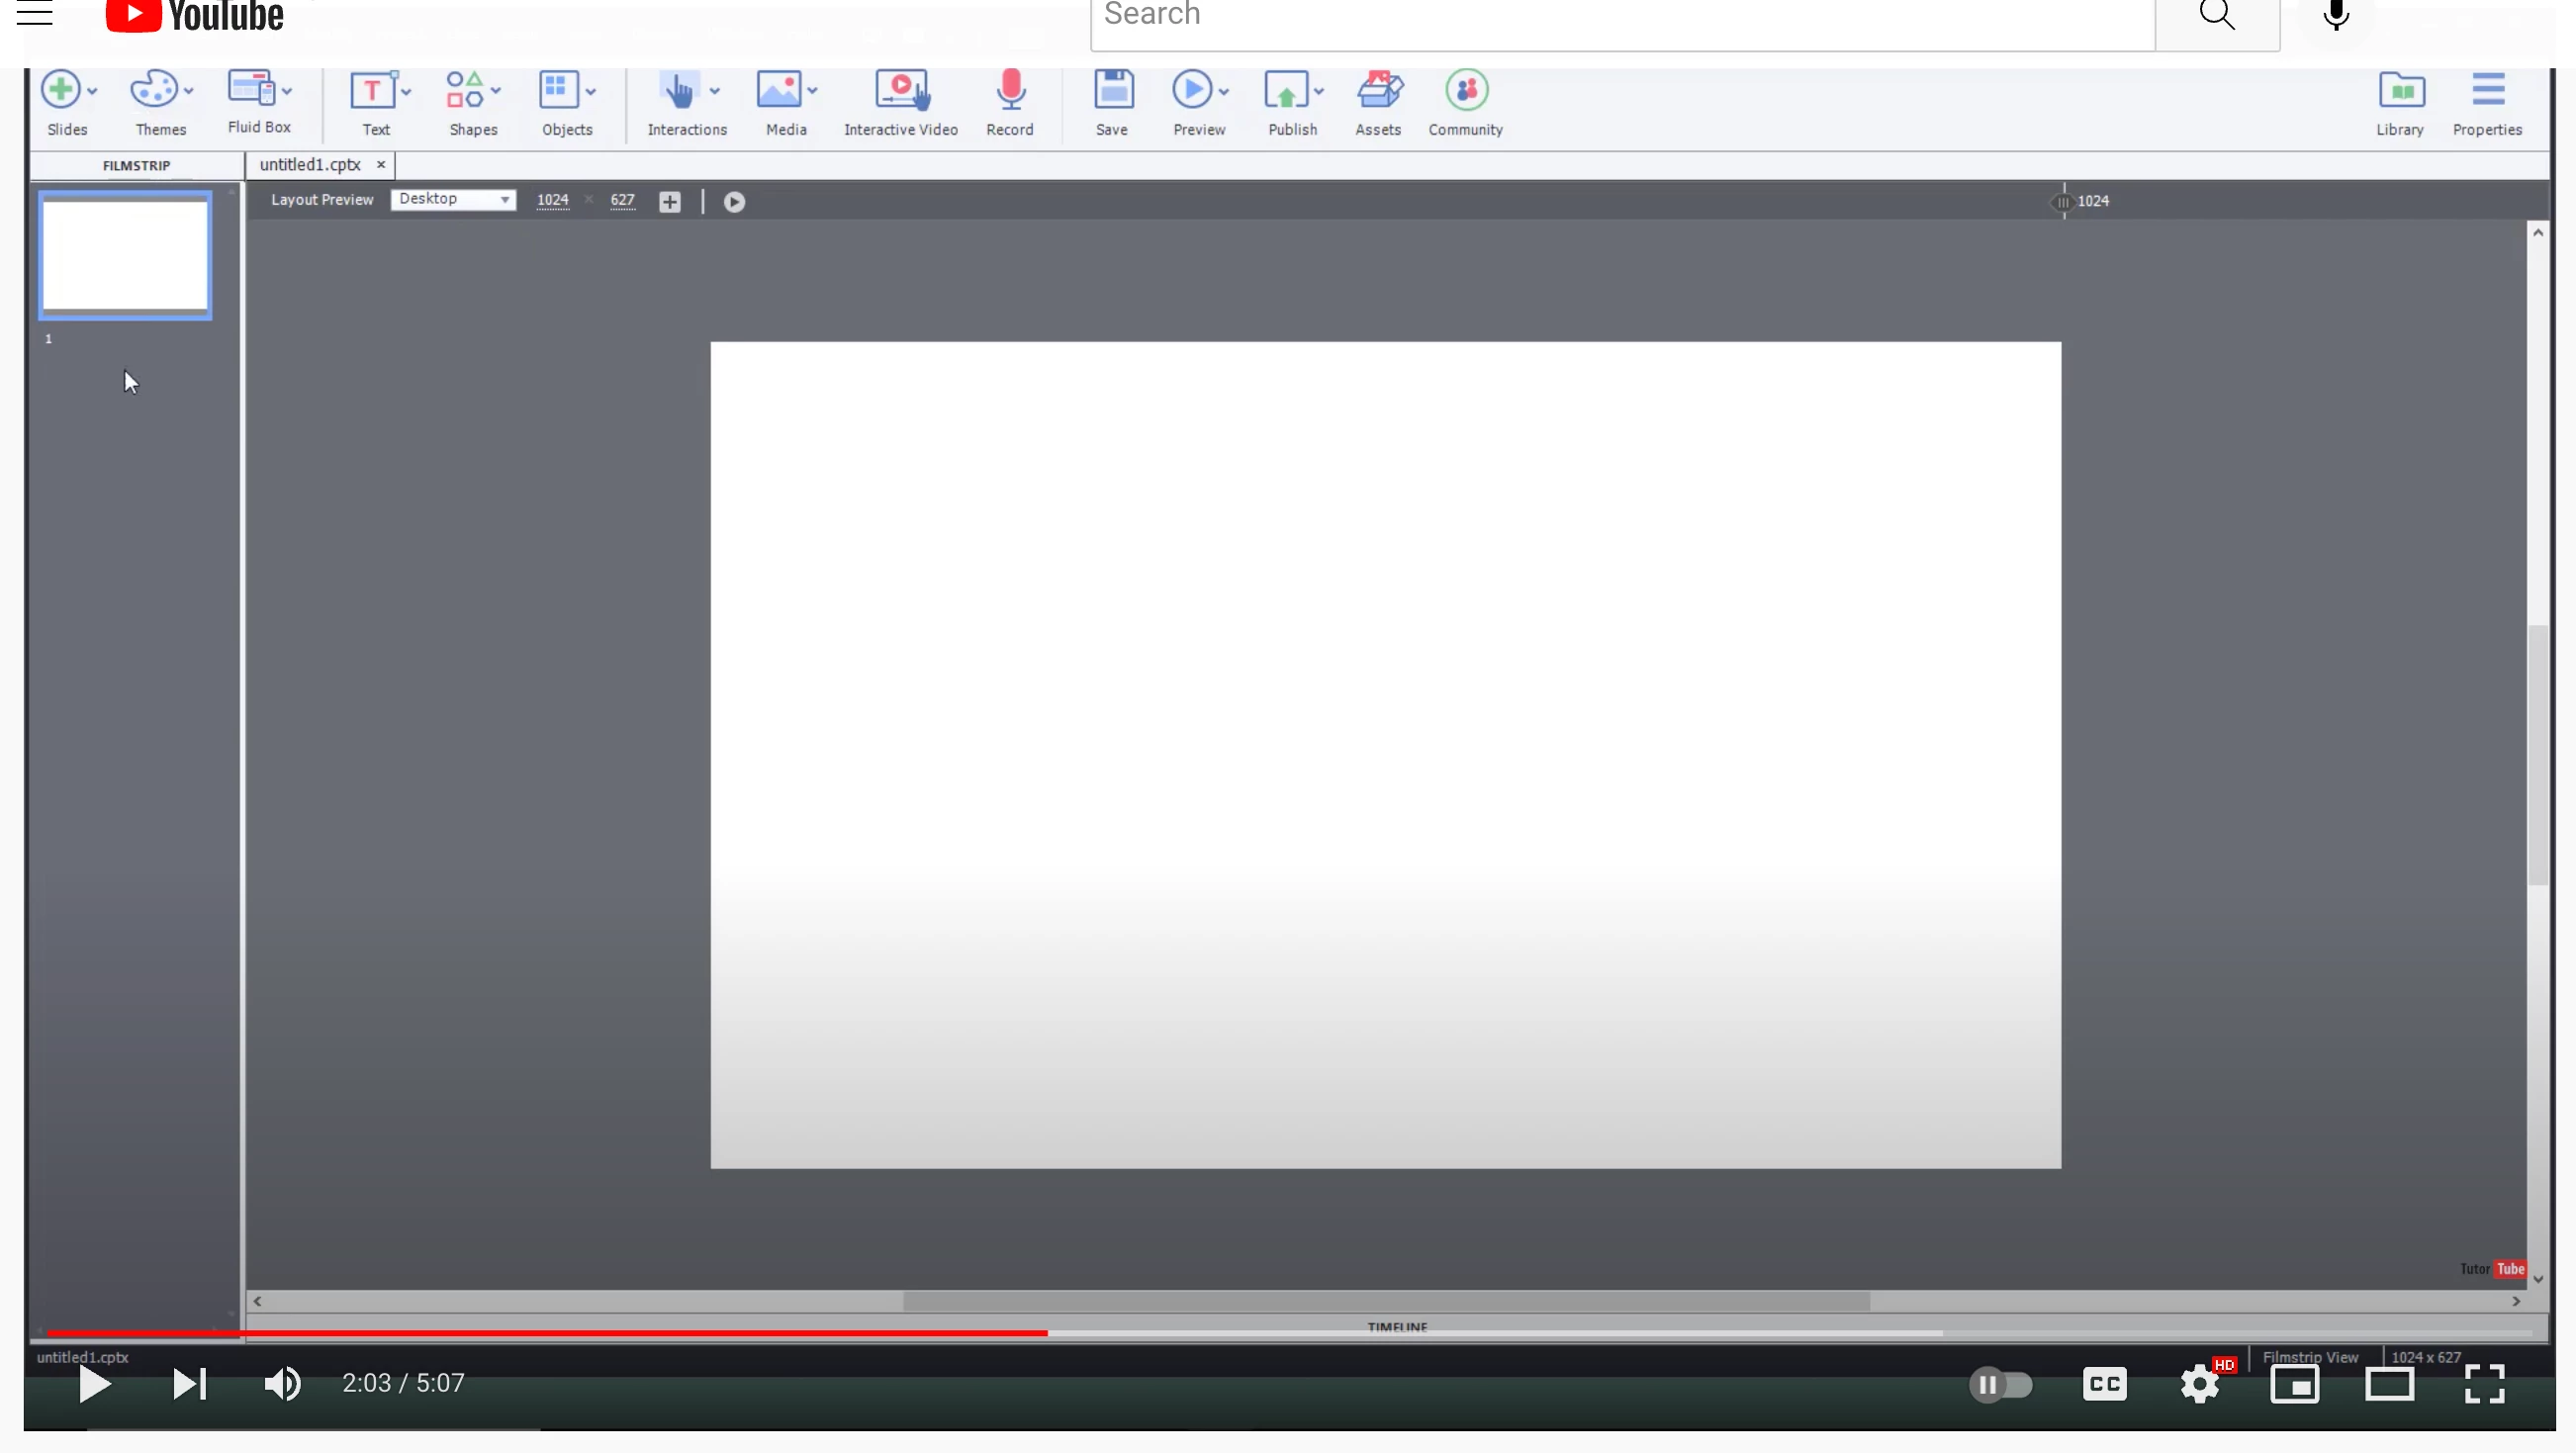
Task: Click the YouTube search button
Action: pyautogui.click(x=2216, y=16)
